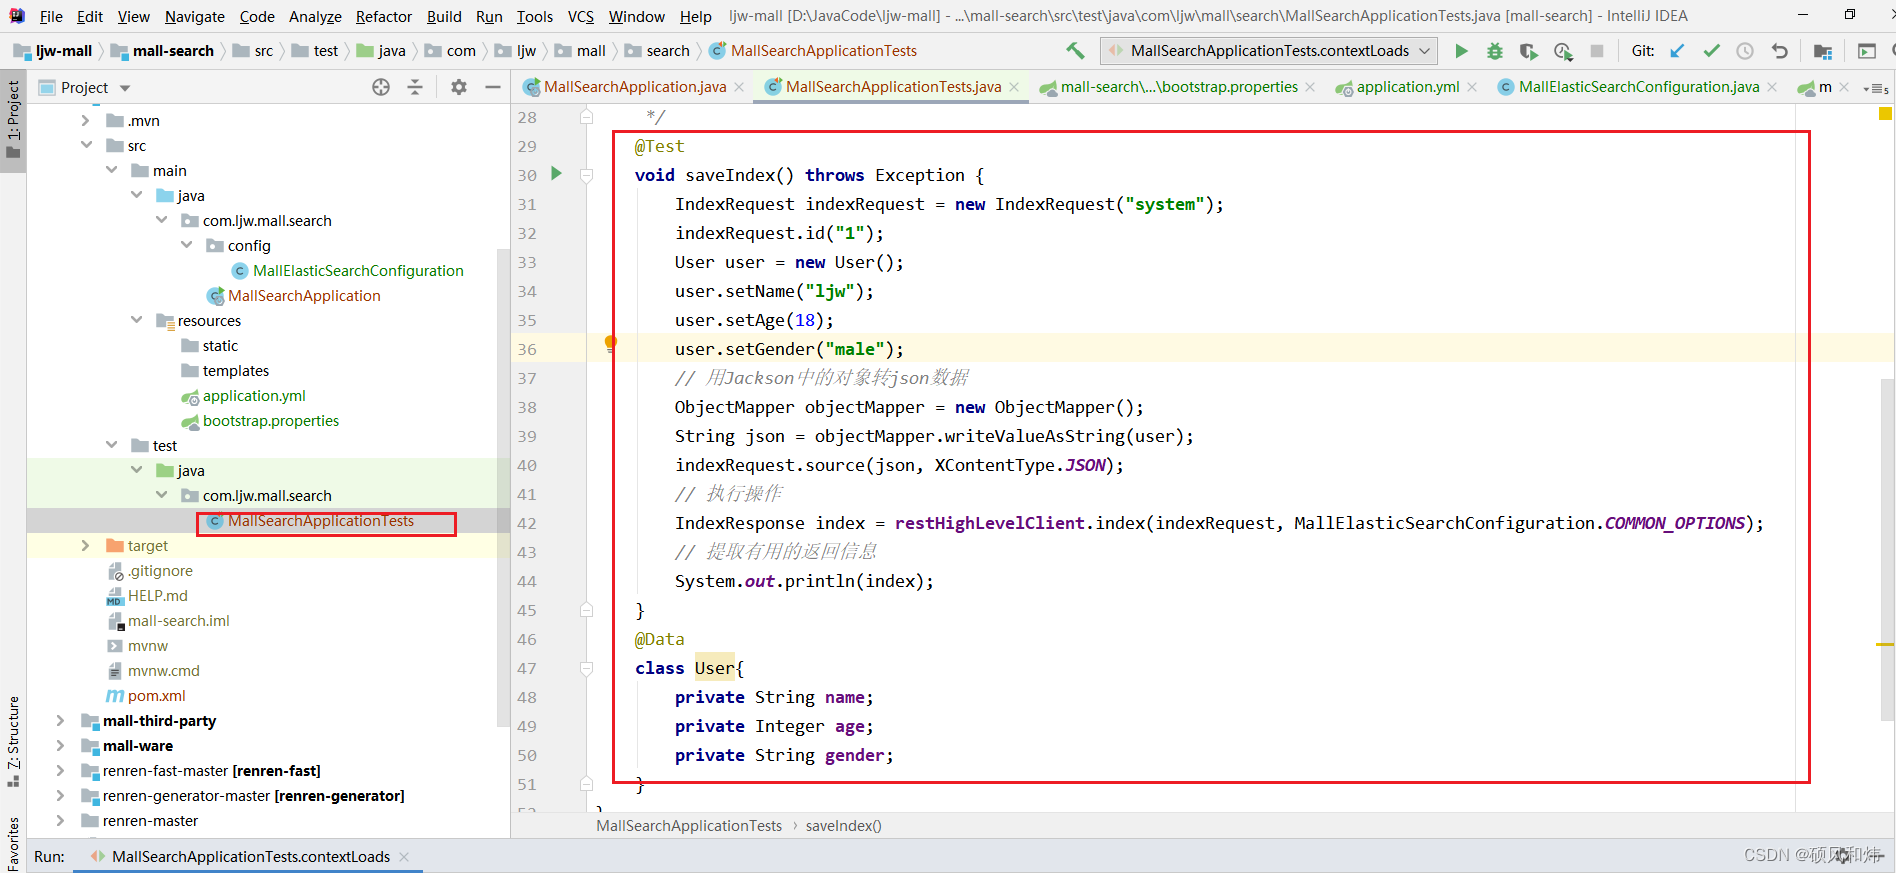1896x873 pixels.
Task: Click the Debug bug icon
Action: coord(1495,51)
